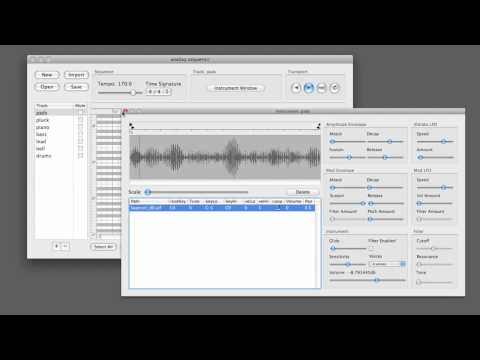The height and width of the screenshot is (360, 480).
Task: Click the waveform Scale slider
Action: click(197, 192)
